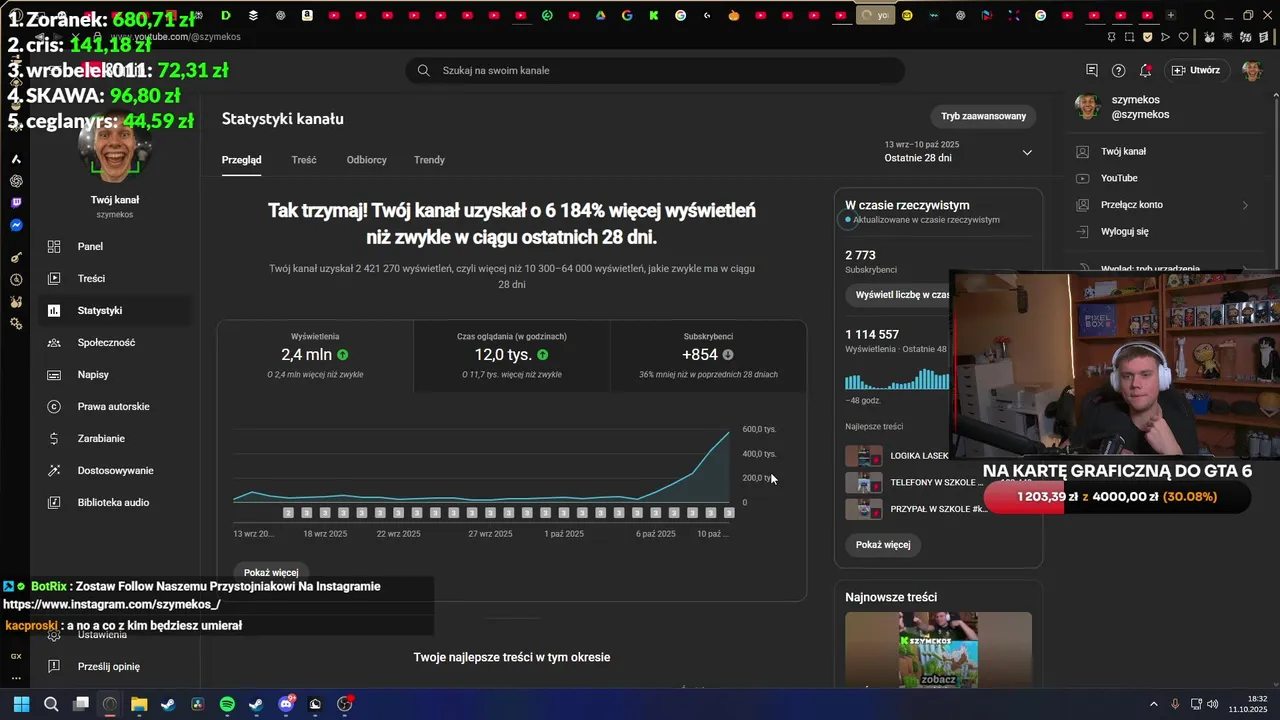Click Pokaż więcej in the realtime card
Screen dimensions: 1280x720
pyautogui.click(x=883, y=545)
